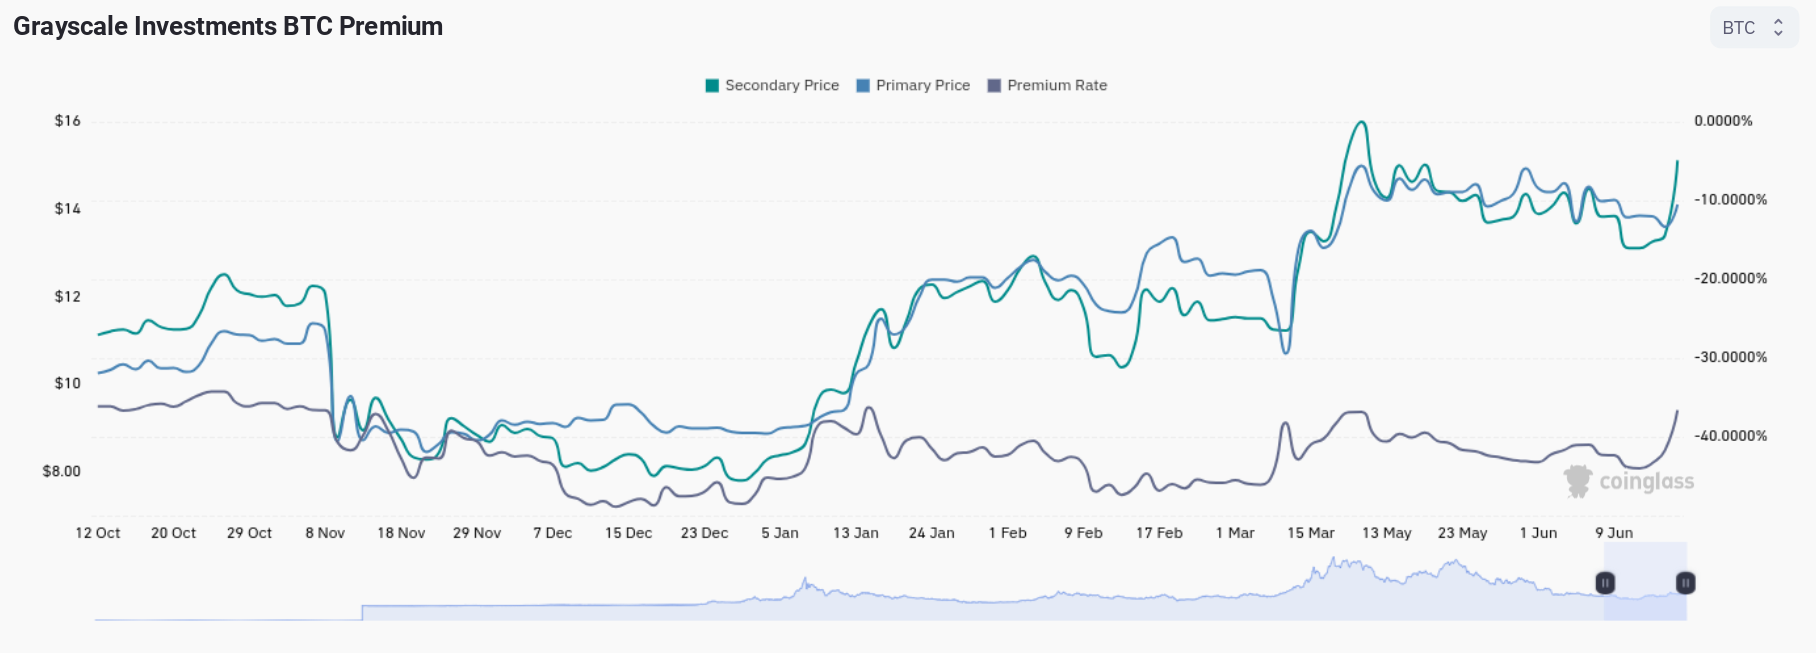Viewport: 1816px width, 653px height.
Task: Toggle the Premium Rate legend label
Action: point(1056,85)
